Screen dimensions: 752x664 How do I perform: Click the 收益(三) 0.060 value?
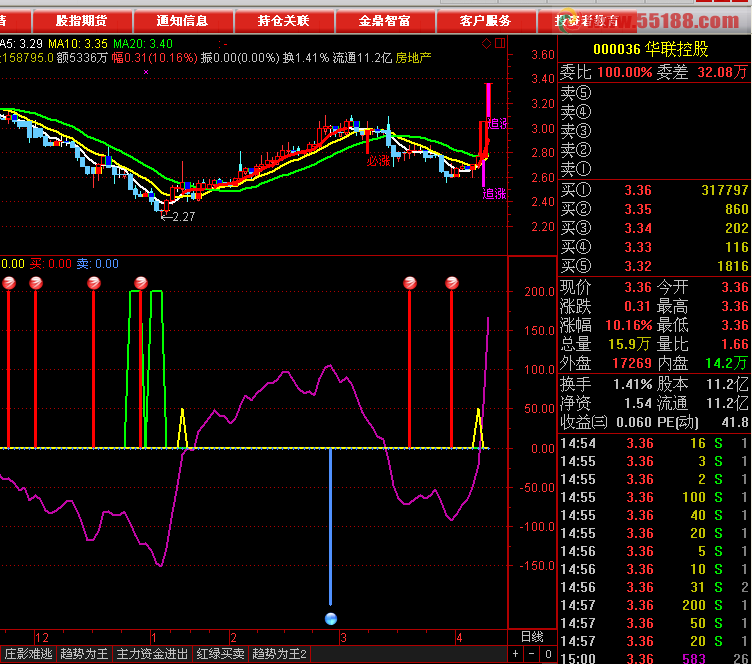pyautogui.click(x=634, y=422)
